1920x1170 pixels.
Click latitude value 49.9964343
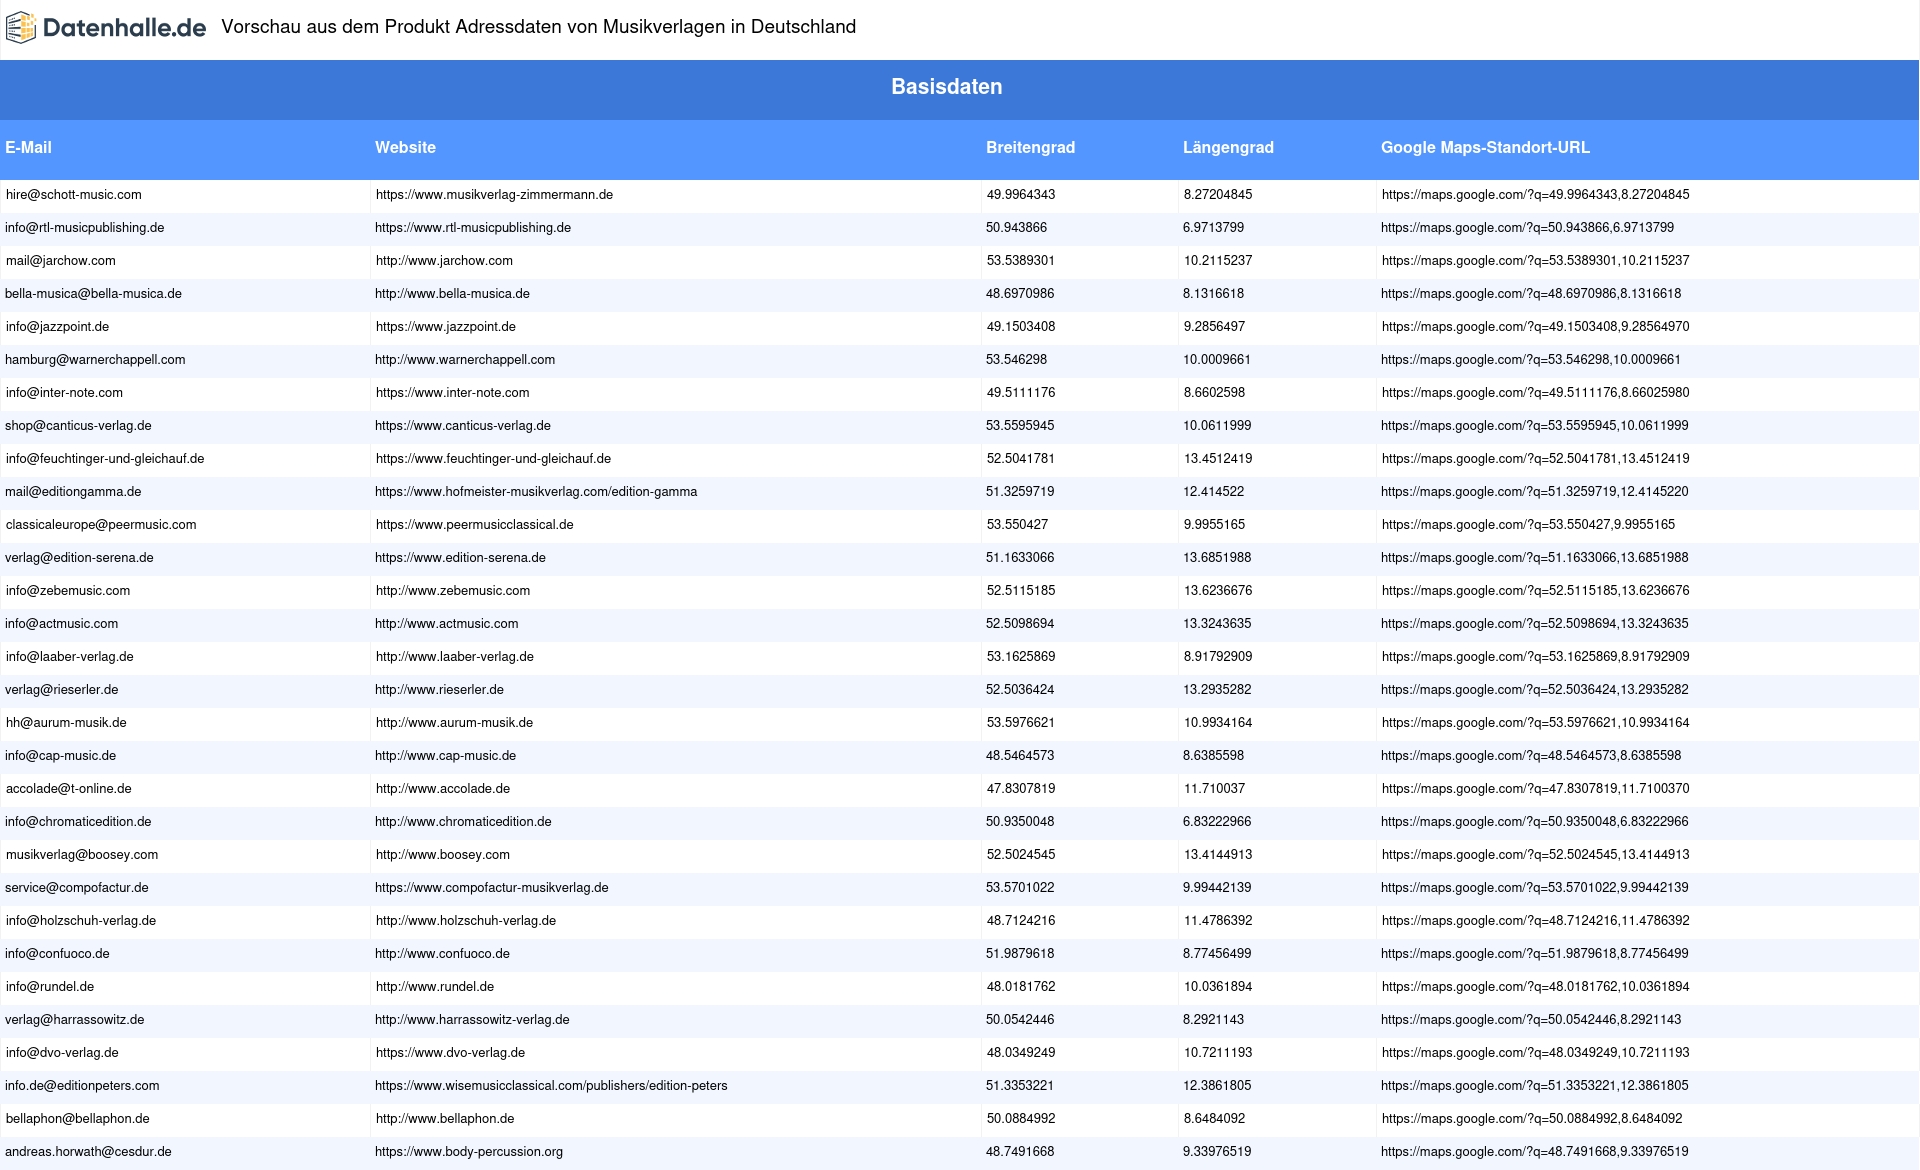pos(1021,195)
